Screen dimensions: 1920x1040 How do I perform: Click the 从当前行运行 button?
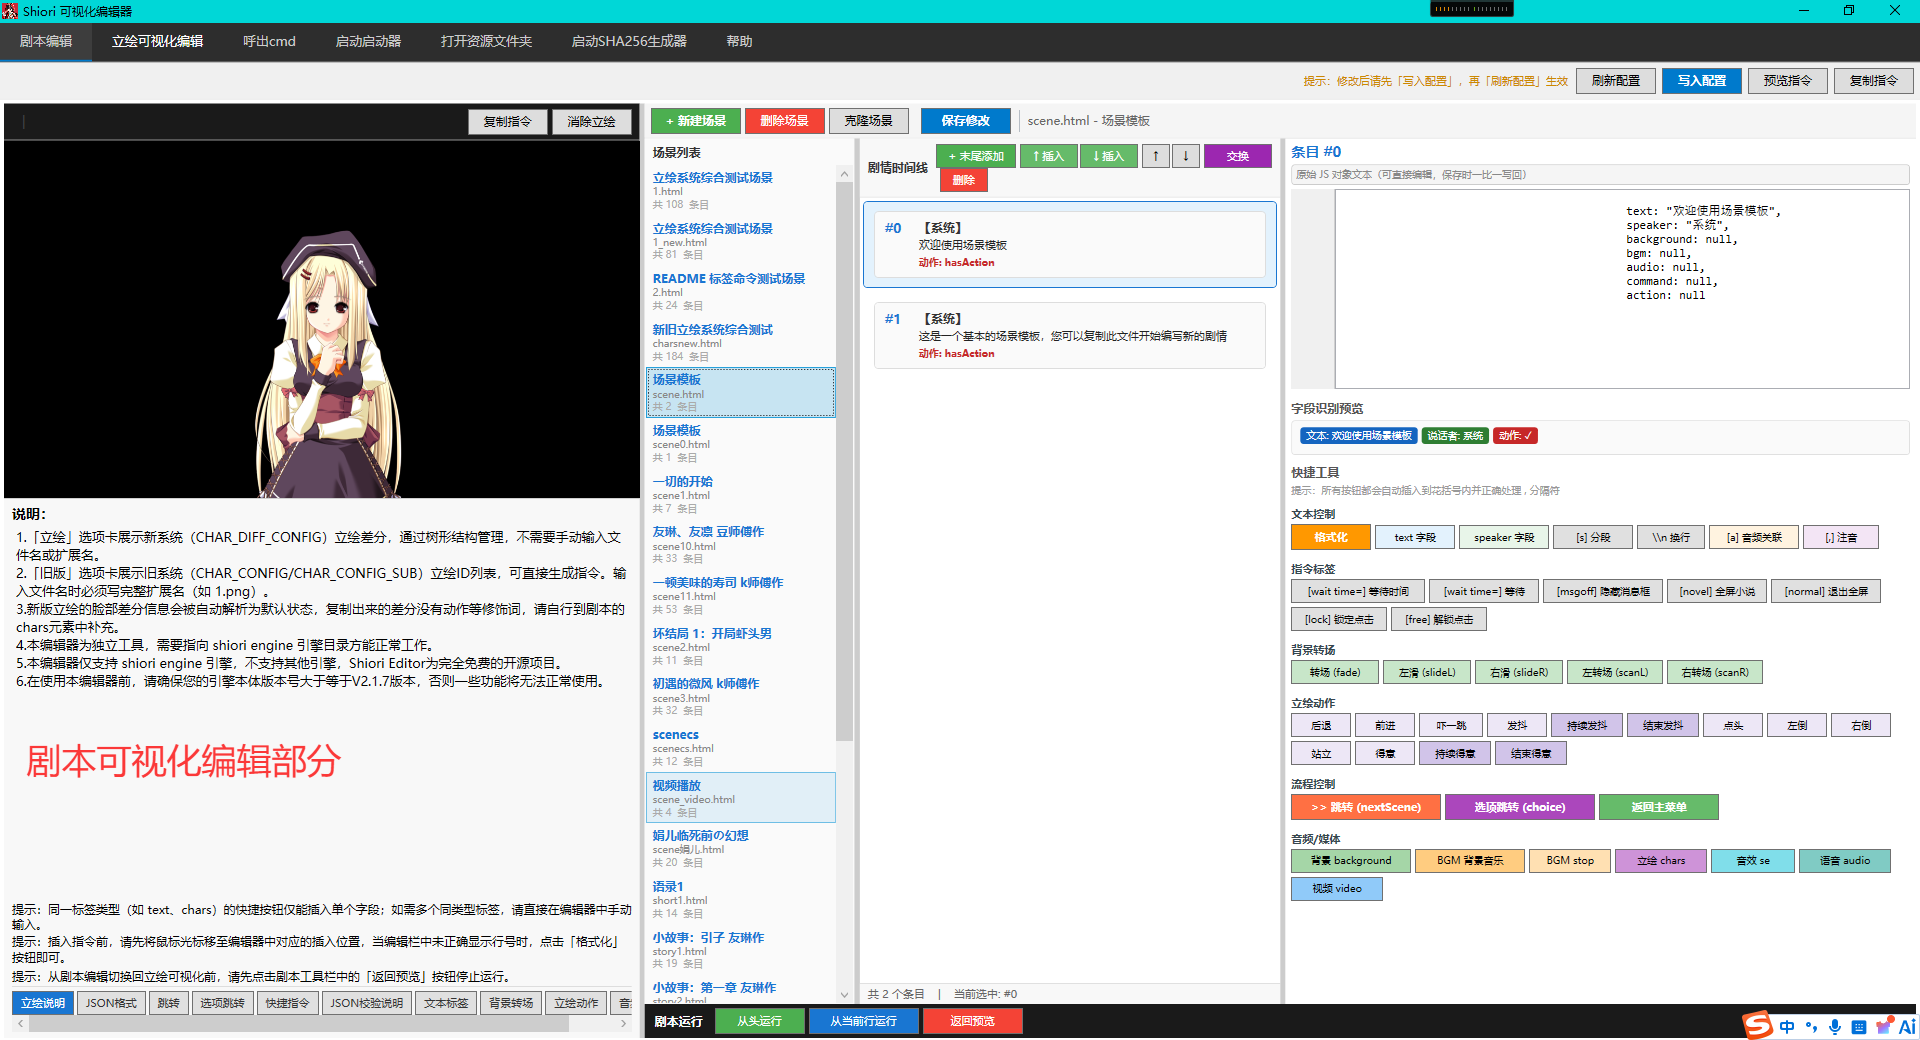click(x=863, y=1021)
